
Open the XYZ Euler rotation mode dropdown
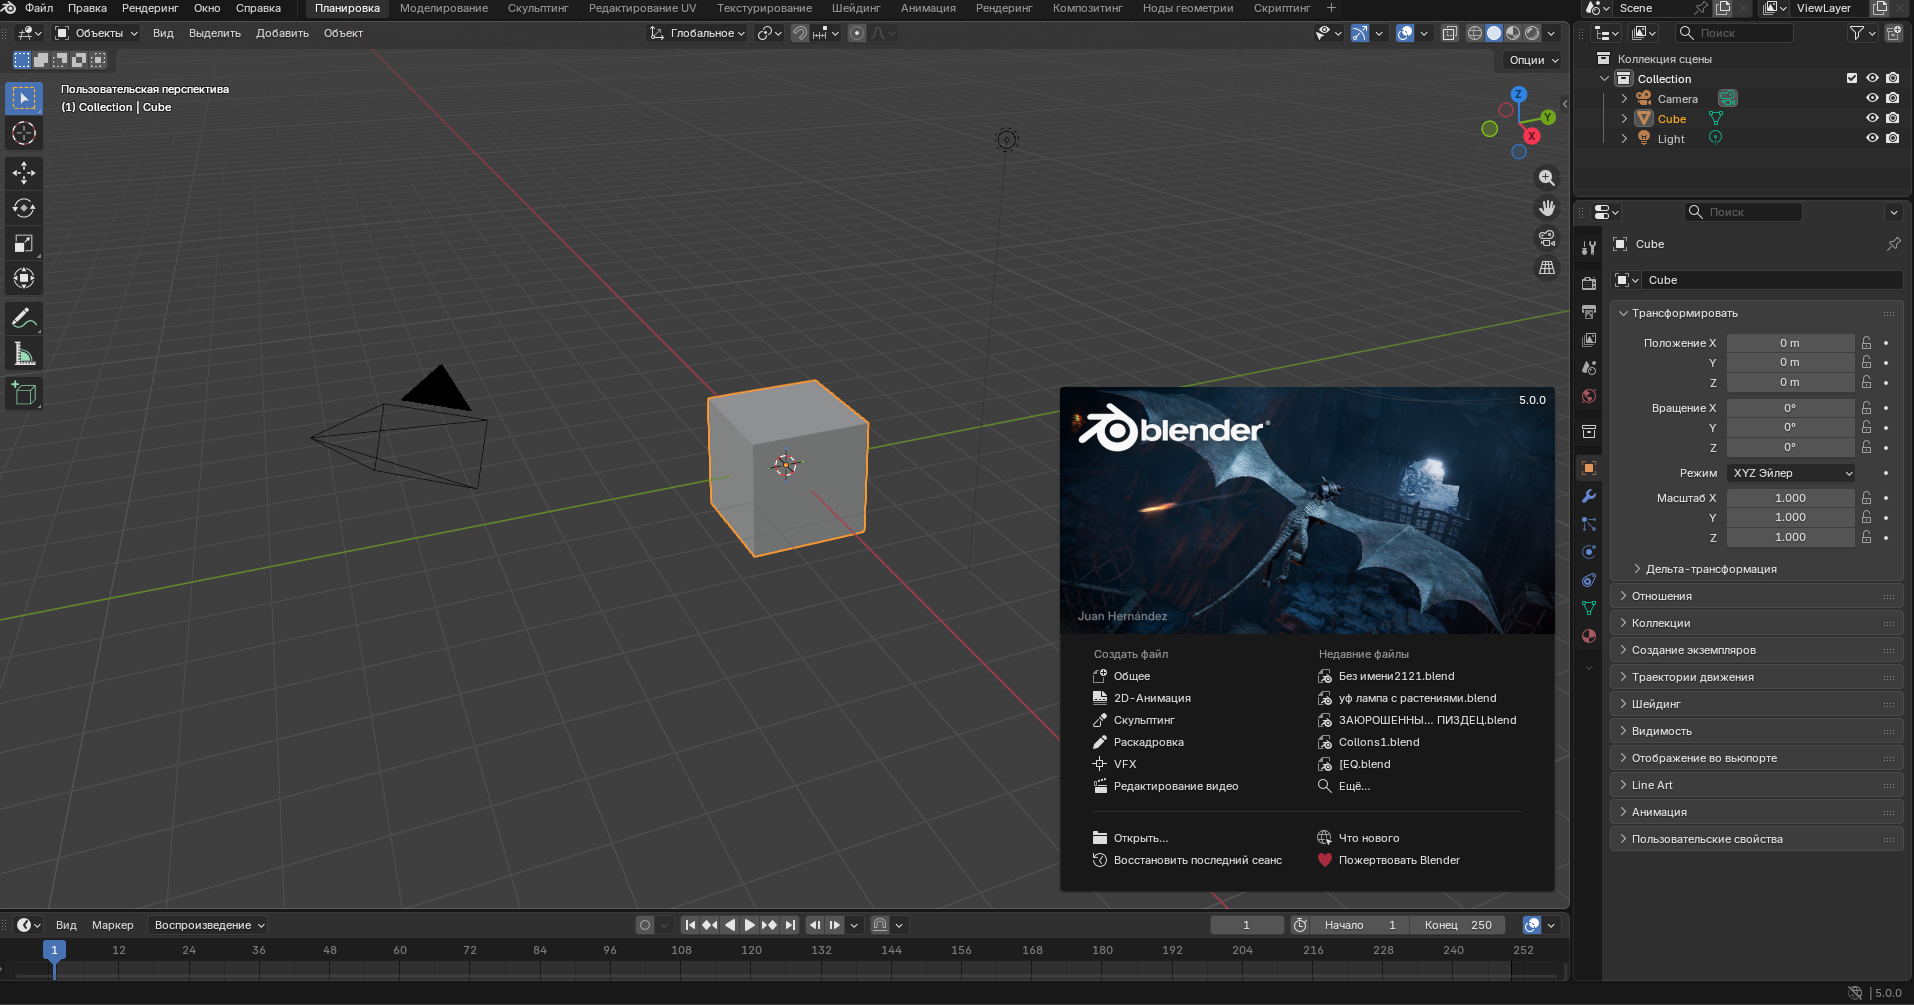(1791, 473)
